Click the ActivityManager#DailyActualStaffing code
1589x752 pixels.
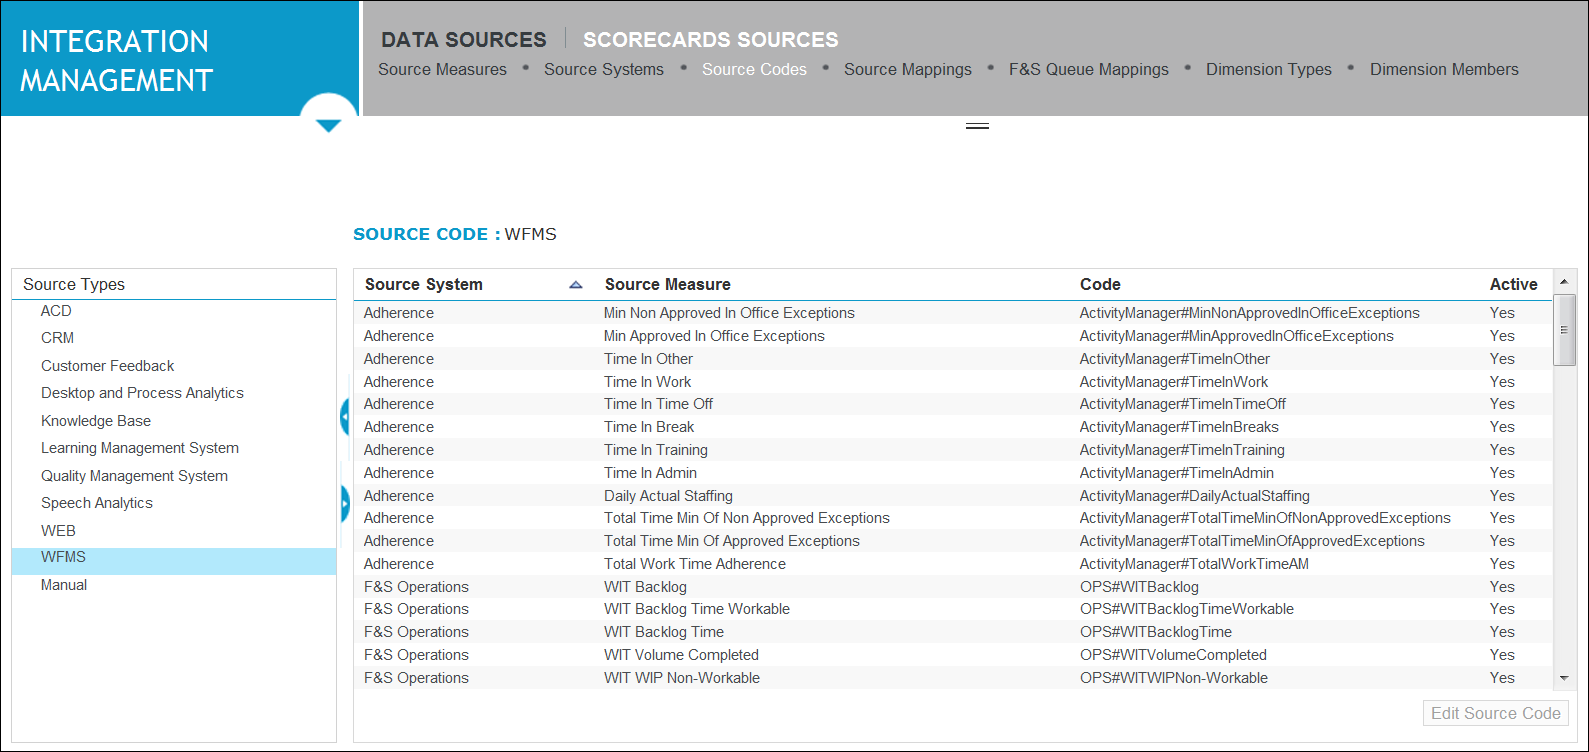pyautogui.click(x=1194, y=496)
